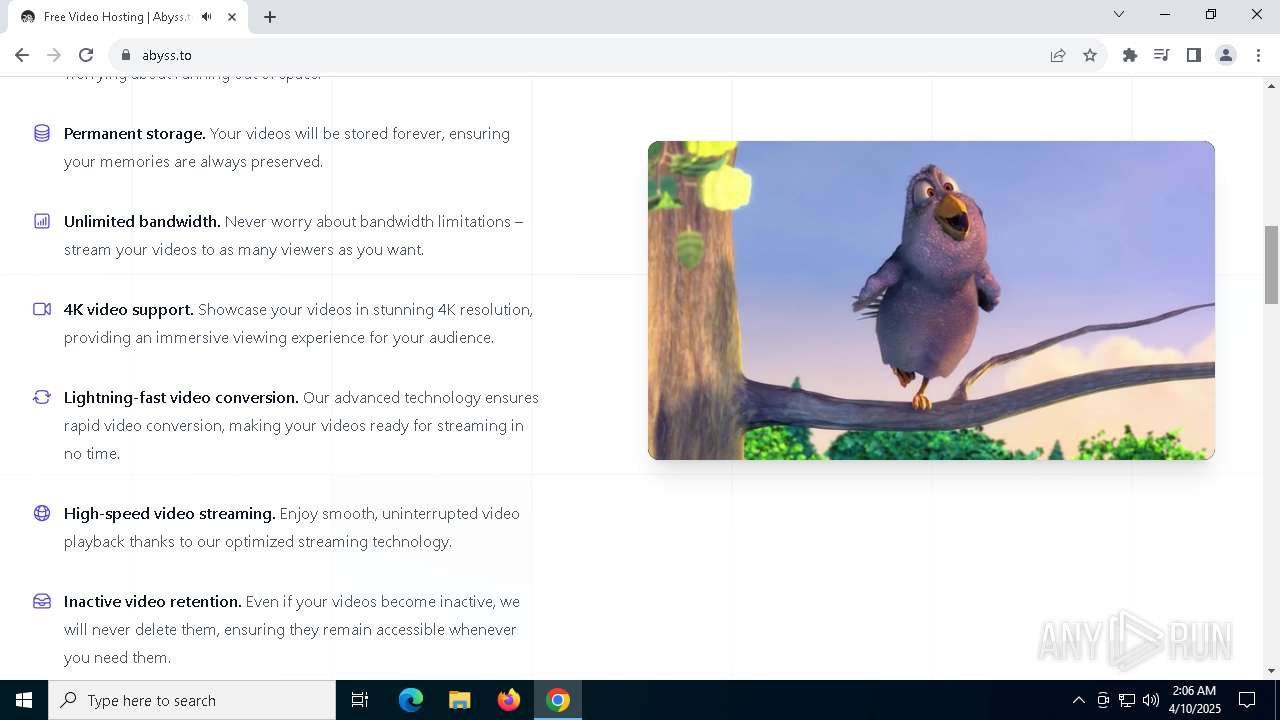Bookmark this tab with star icon

1090,55
